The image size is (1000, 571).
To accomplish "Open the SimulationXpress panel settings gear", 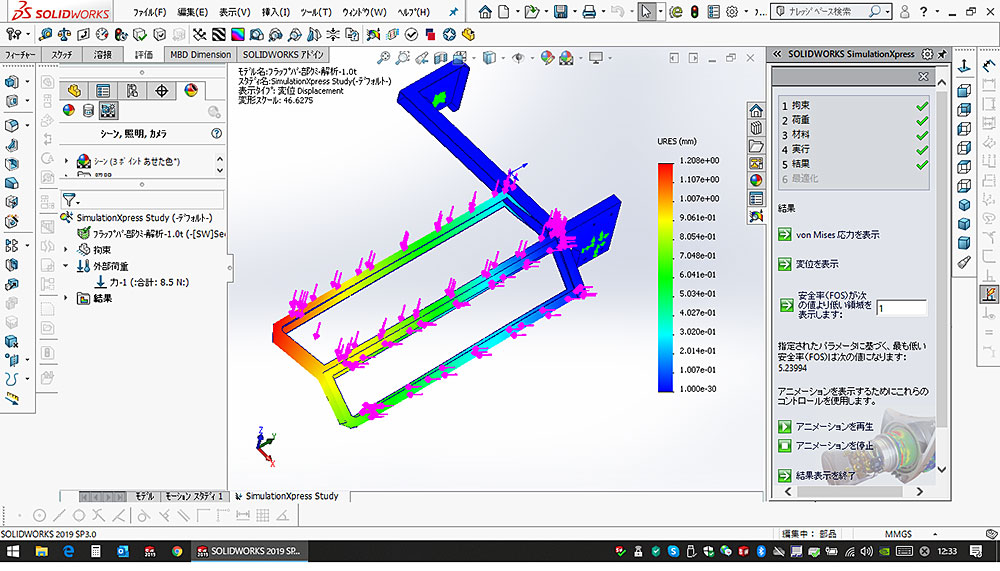I will tap(927, 54).
